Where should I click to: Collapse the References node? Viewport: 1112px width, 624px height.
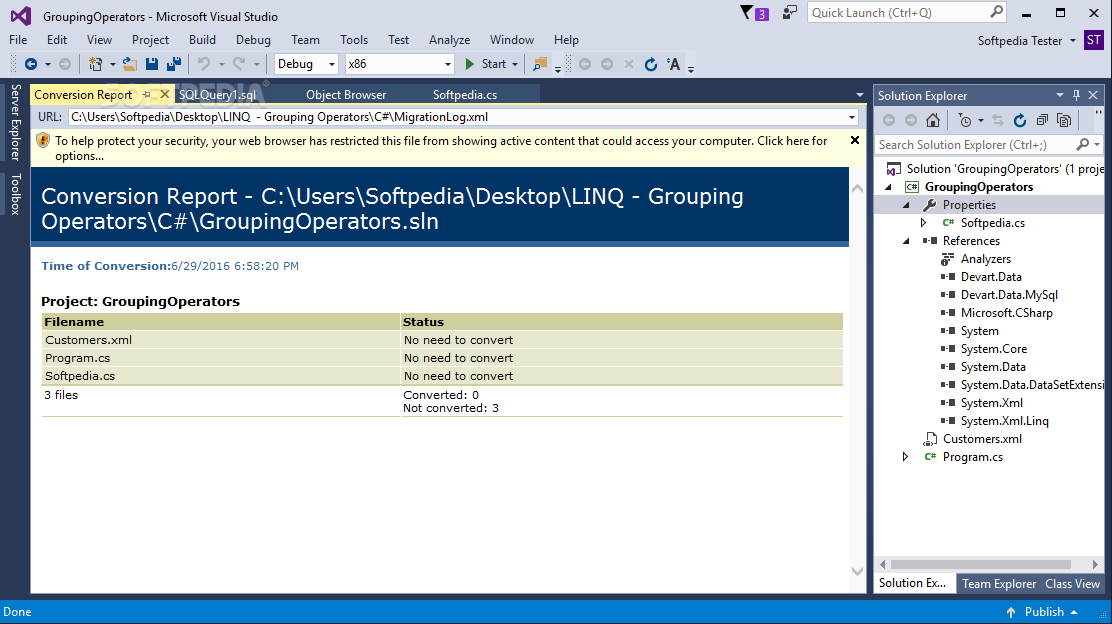(x=907, y=241)
